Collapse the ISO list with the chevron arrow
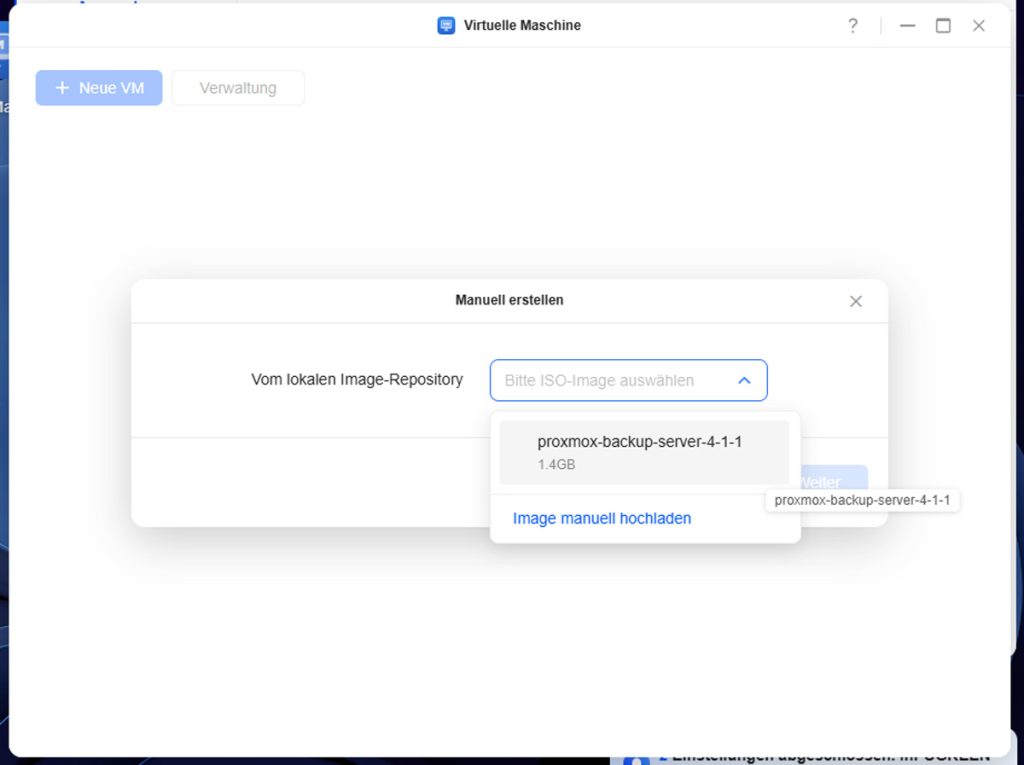Image resolution: width=1024 pixels, height=765 pixels. 744,381
